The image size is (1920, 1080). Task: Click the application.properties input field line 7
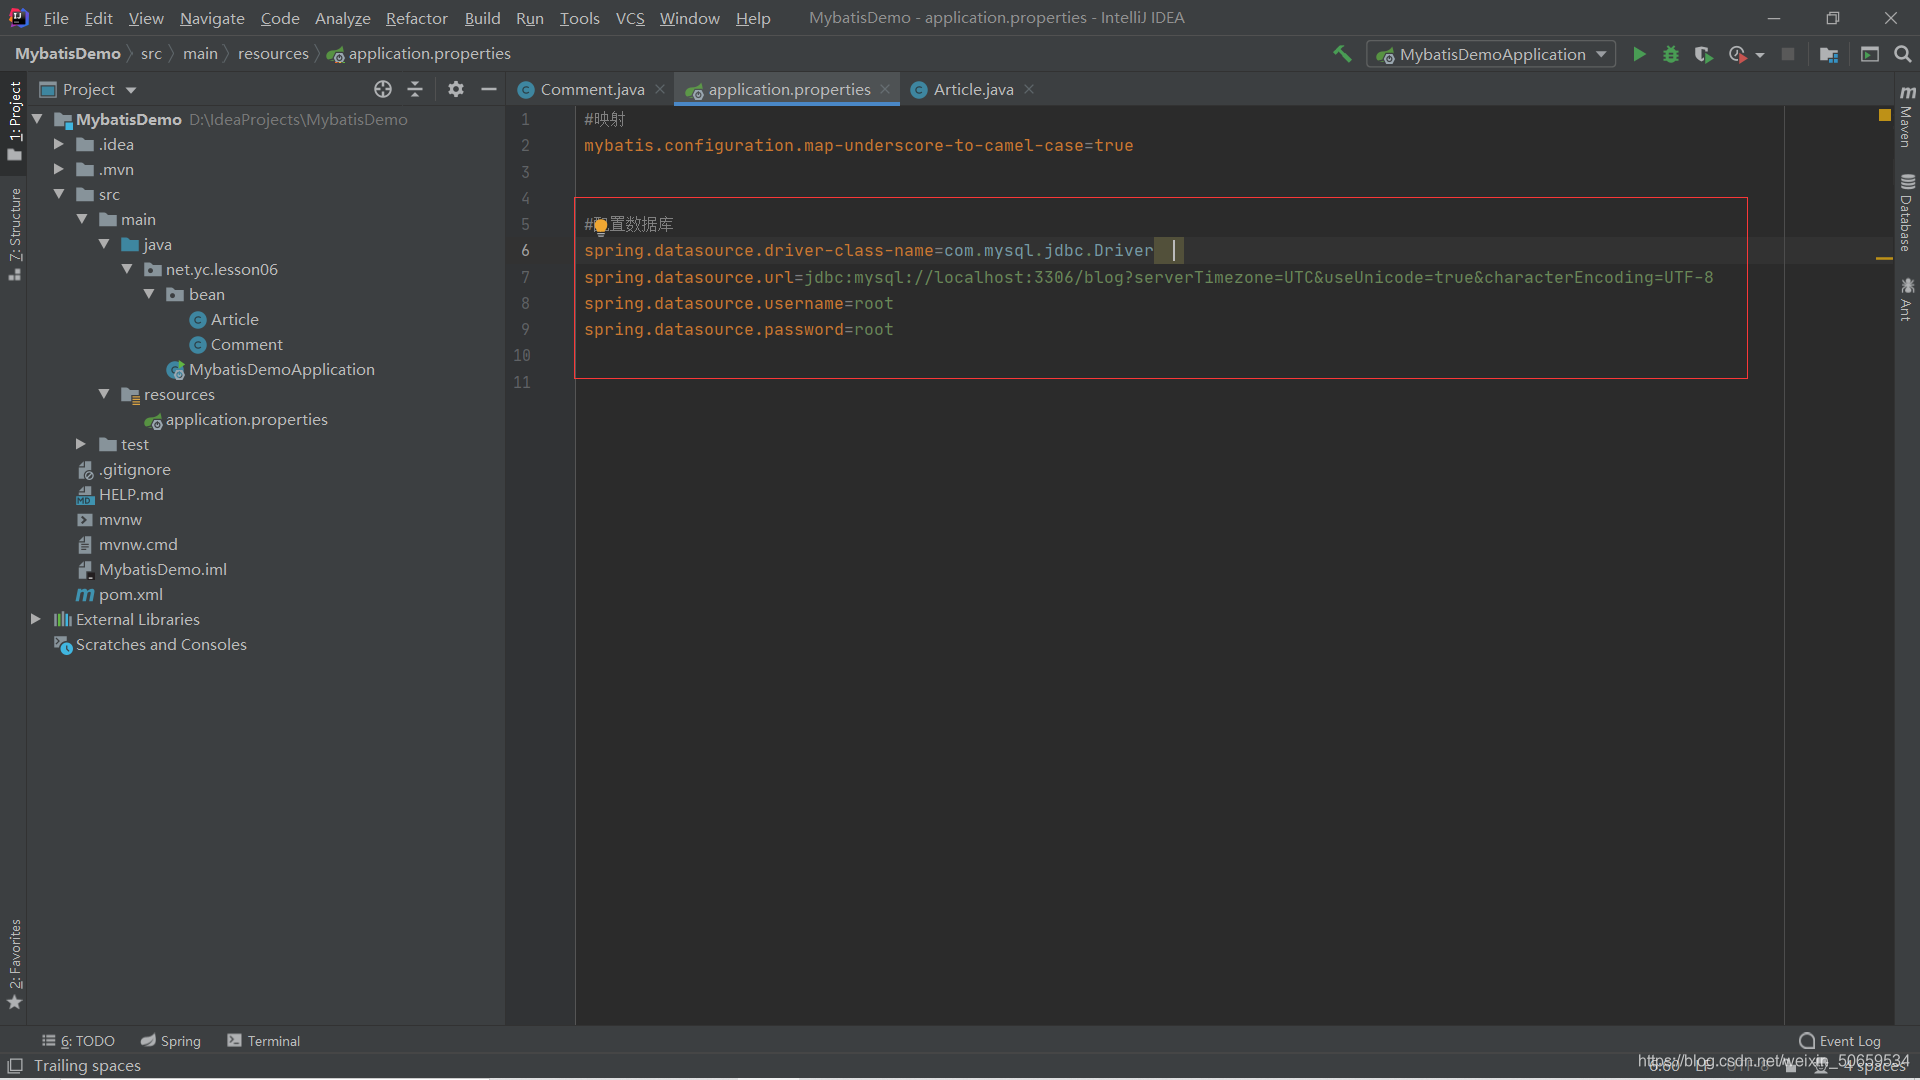[x=1147, y=277]
